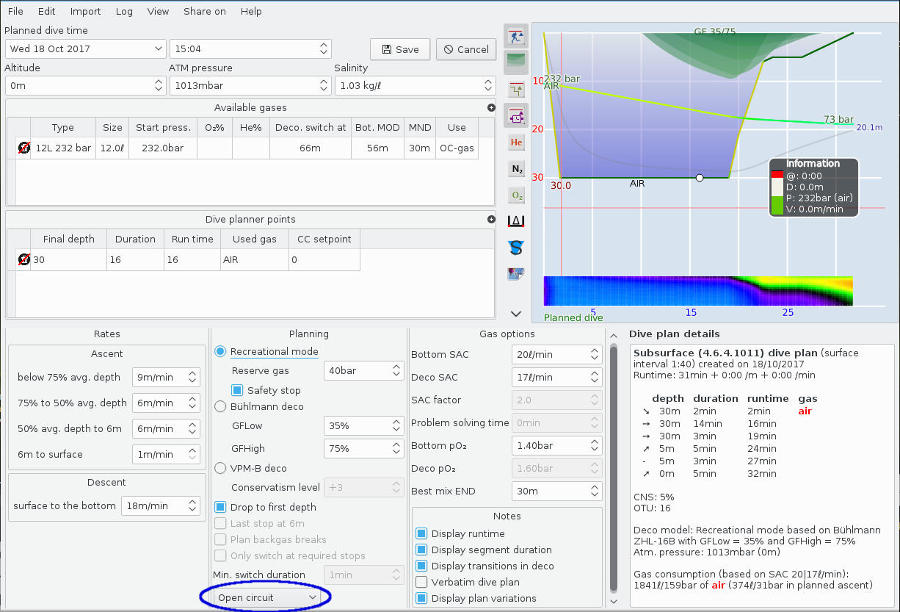Open the Wed 18 Oct 2017 date dropdown
The image size is (900, 612).
click(85, 48)
